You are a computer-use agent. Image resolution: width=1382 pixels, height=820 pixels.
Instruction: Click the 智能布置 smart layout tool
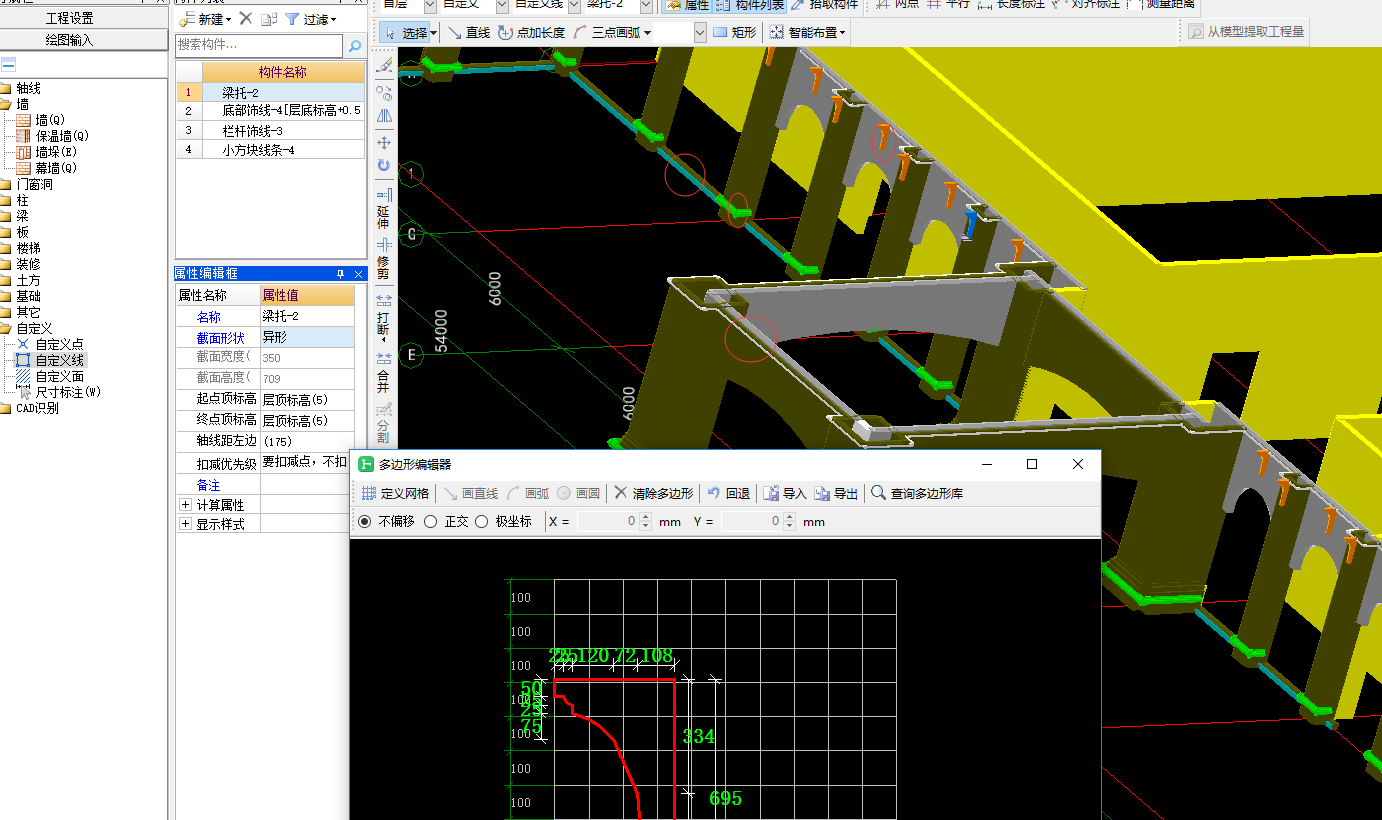[806, 33]
